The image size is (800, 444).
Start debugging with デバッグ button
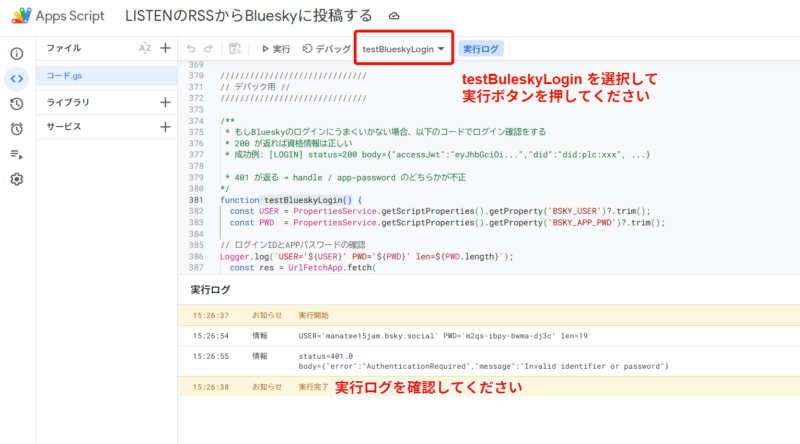(x=327, y=48)
